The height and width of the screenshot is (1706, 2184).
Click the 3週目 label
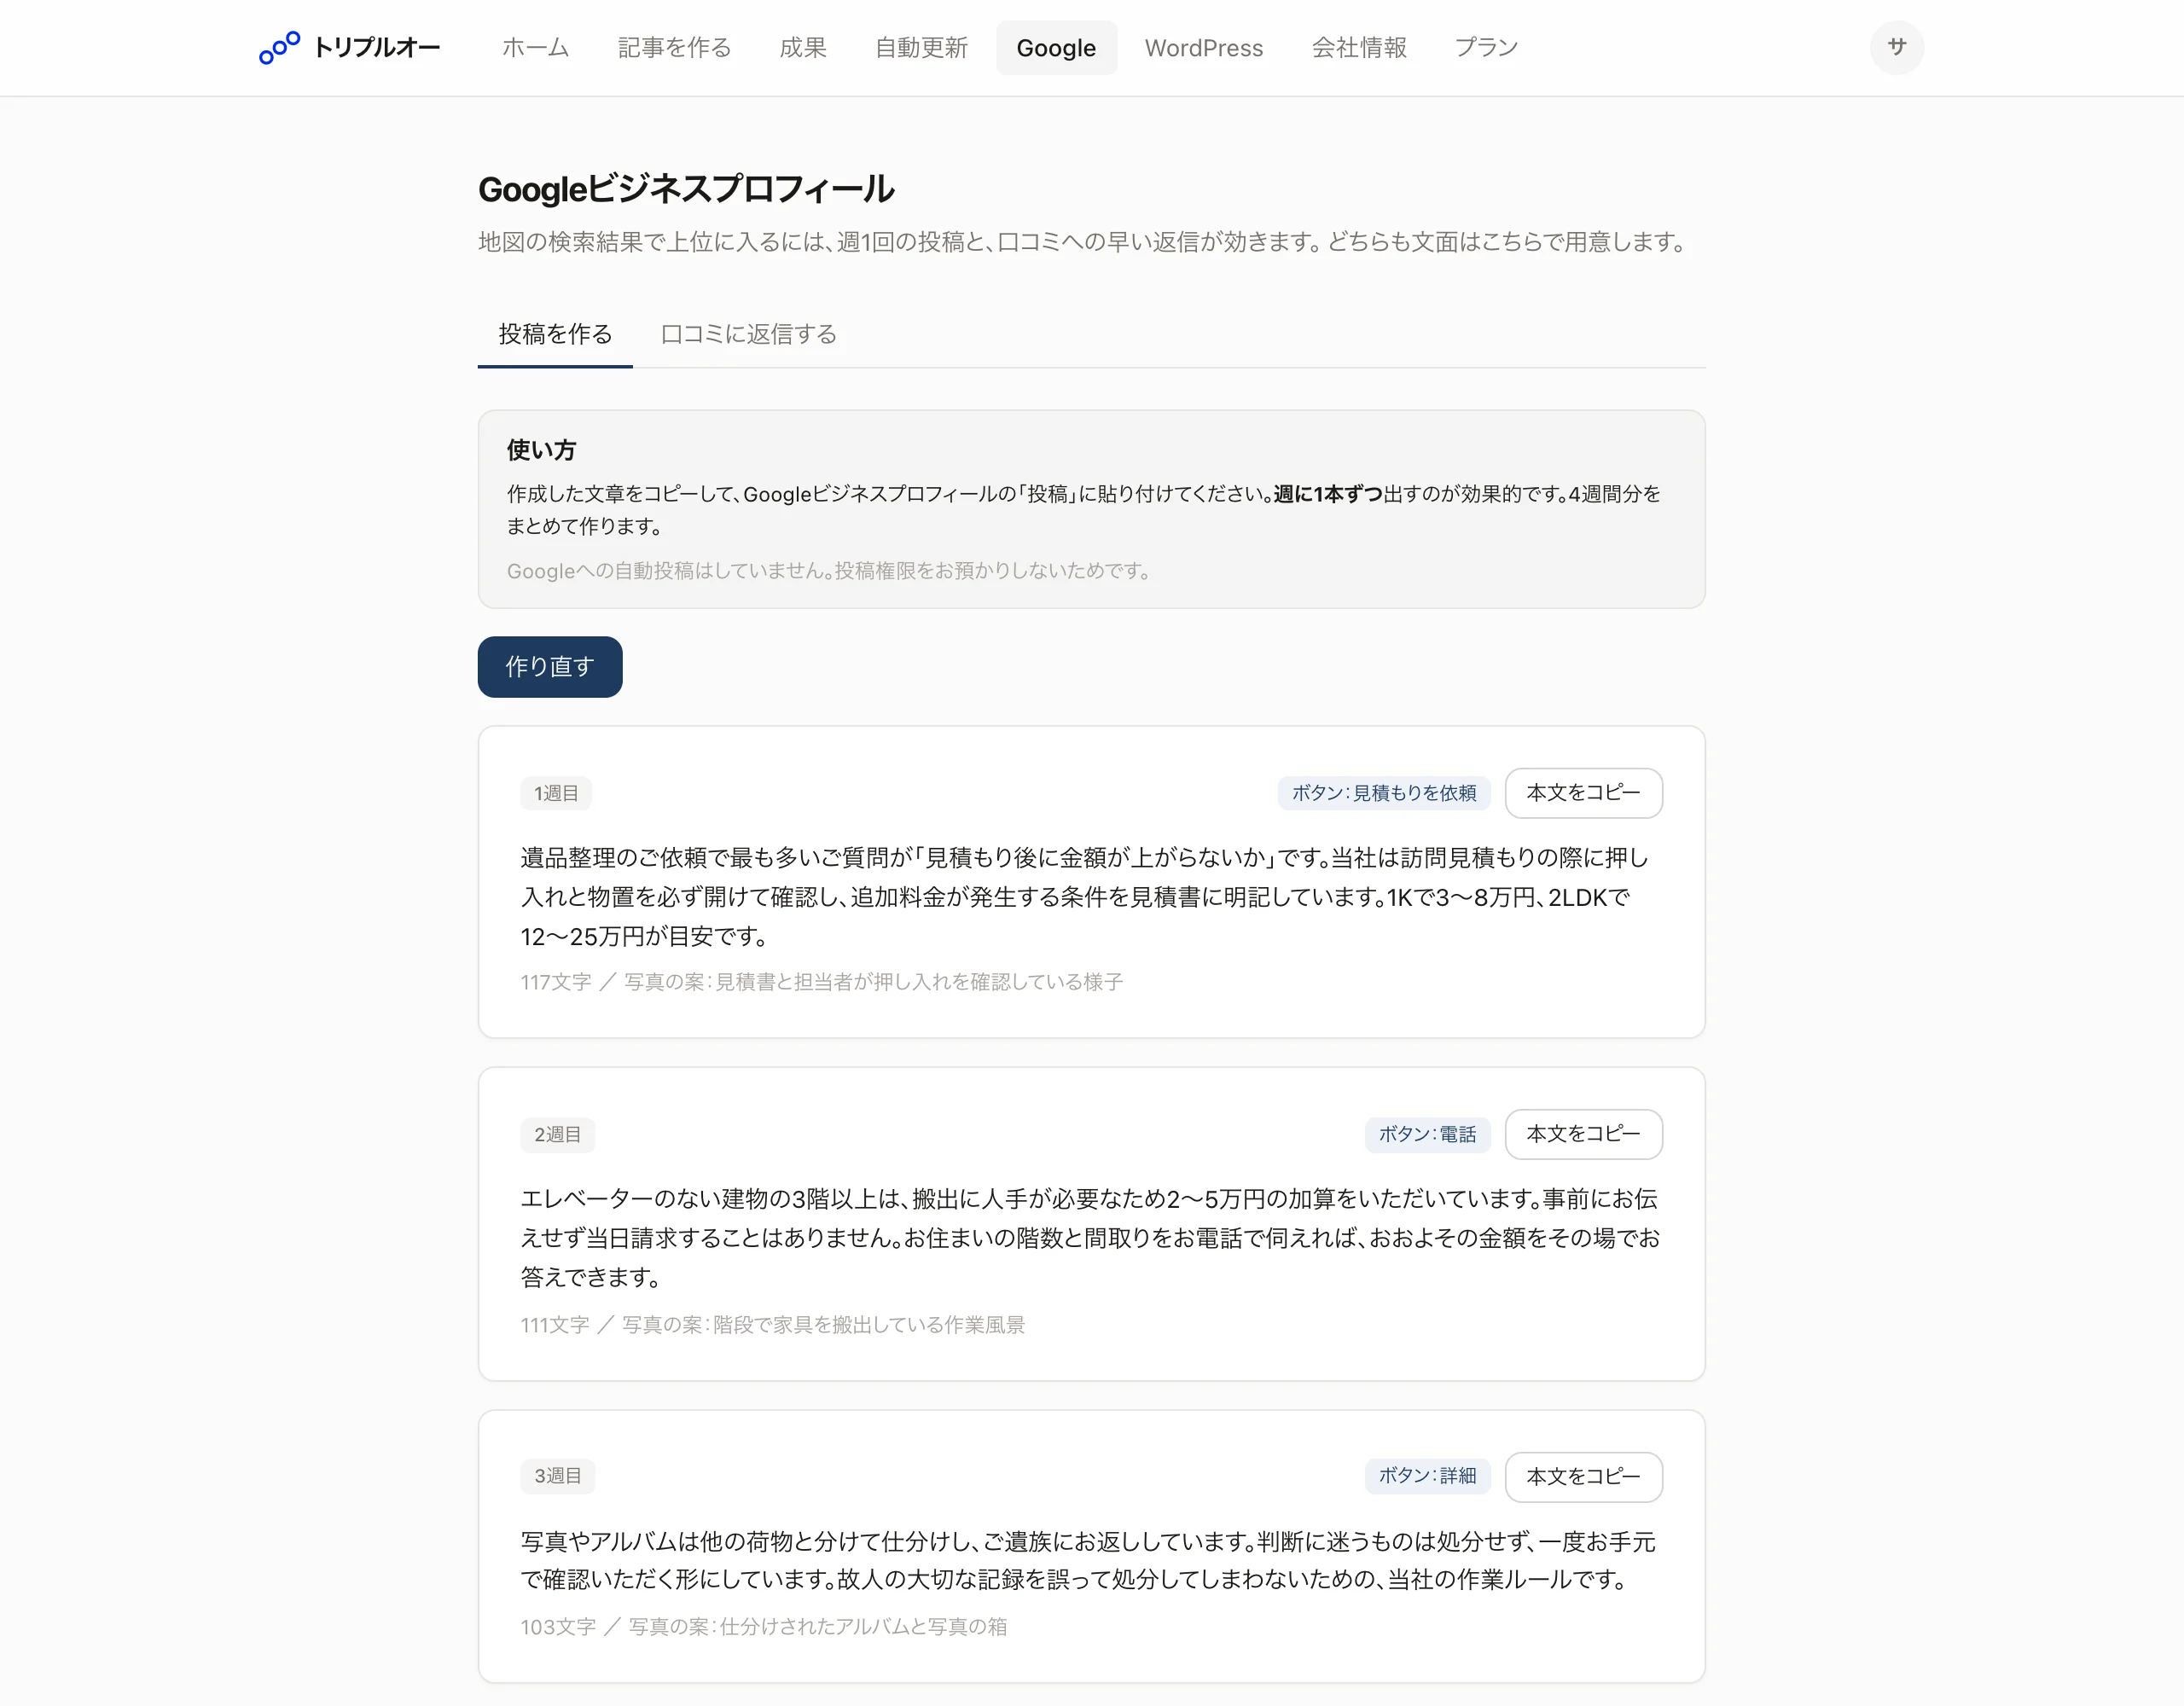pyautogui.click(x=557, y=1476)
